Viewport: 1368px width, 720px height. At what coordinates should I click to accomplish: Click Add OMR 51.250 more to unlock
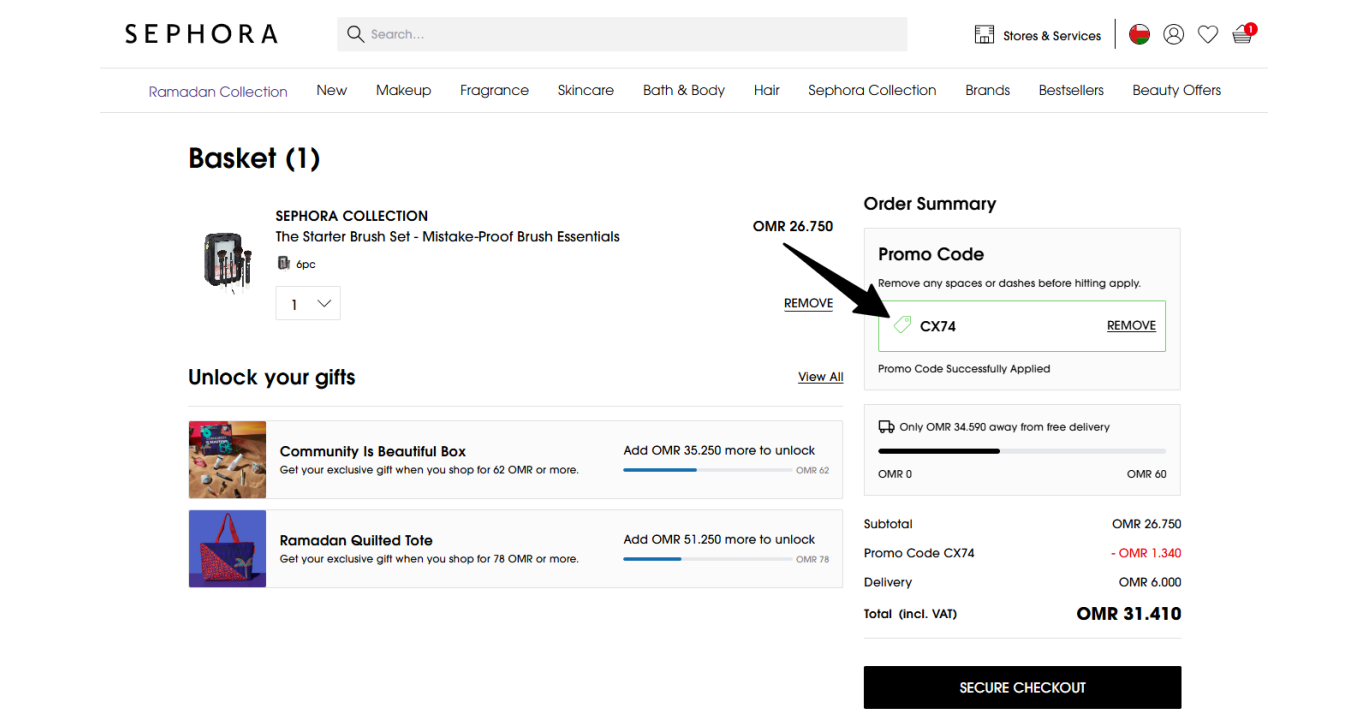(719, 539)
